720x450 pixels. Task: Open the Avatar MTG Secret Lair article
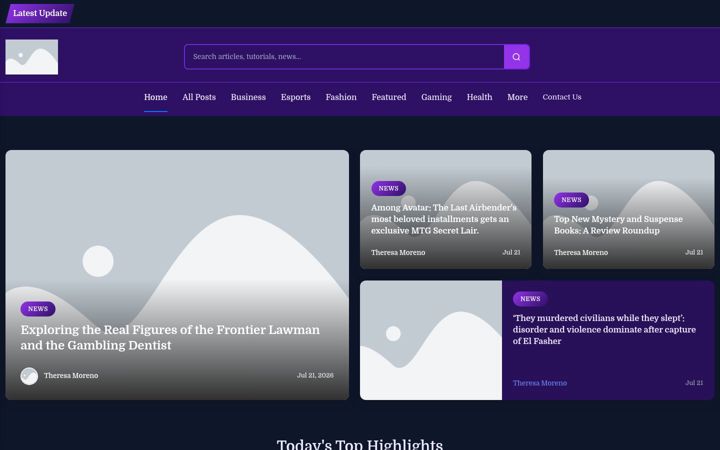pos(444,219)
